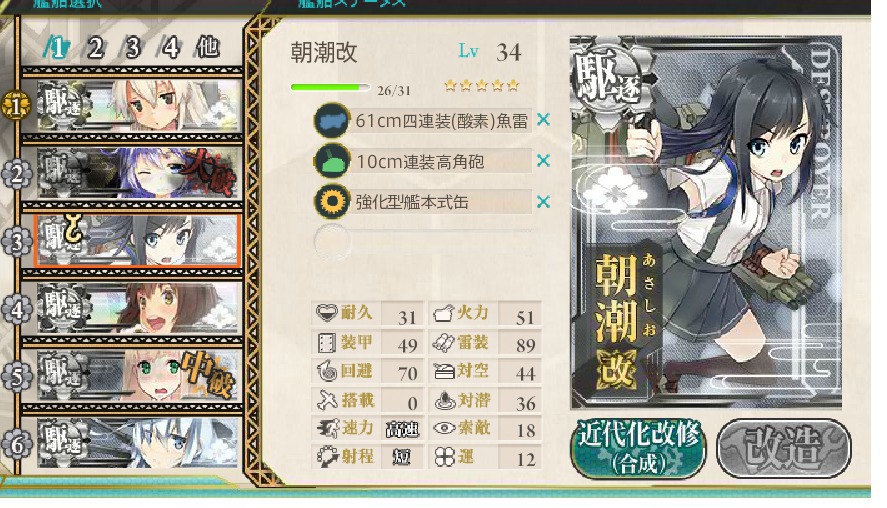This screenshot has height=508, width=887.
Task: Select the silver-haired destroyer in slot 6
Action: pyautogui.click(x=139, y=443)
